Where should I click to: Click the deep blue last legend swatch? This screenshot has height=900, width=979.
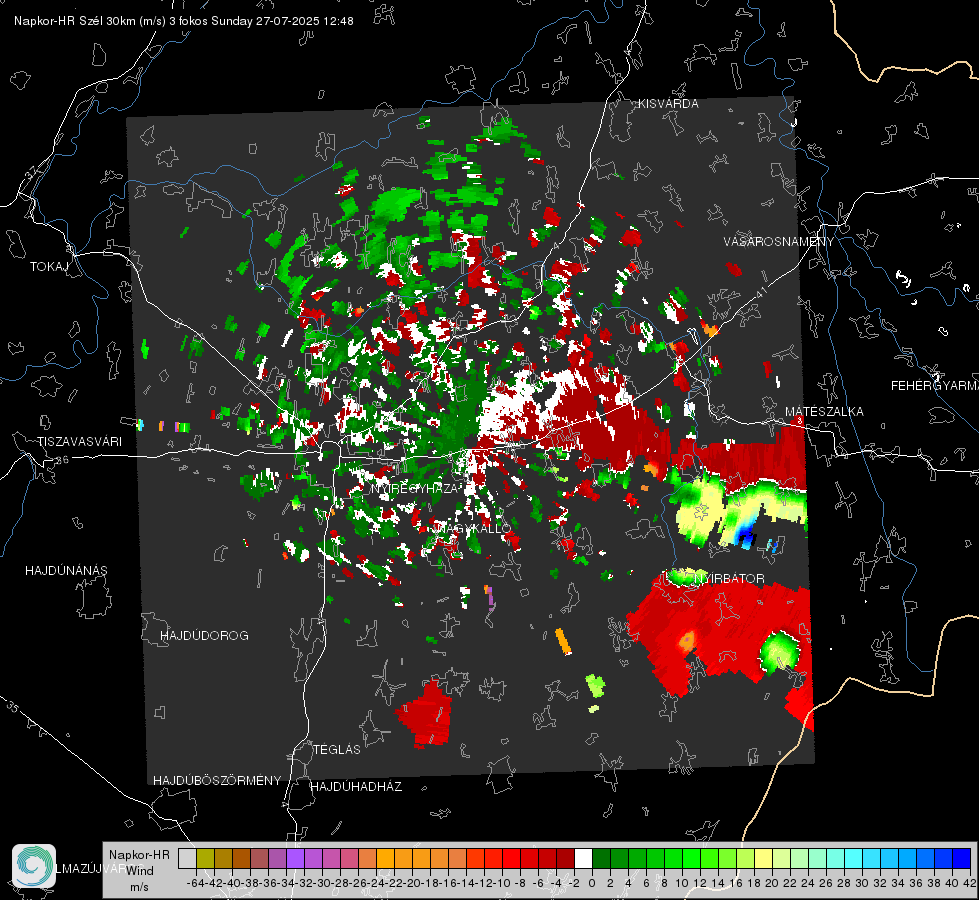coord(962,858)
